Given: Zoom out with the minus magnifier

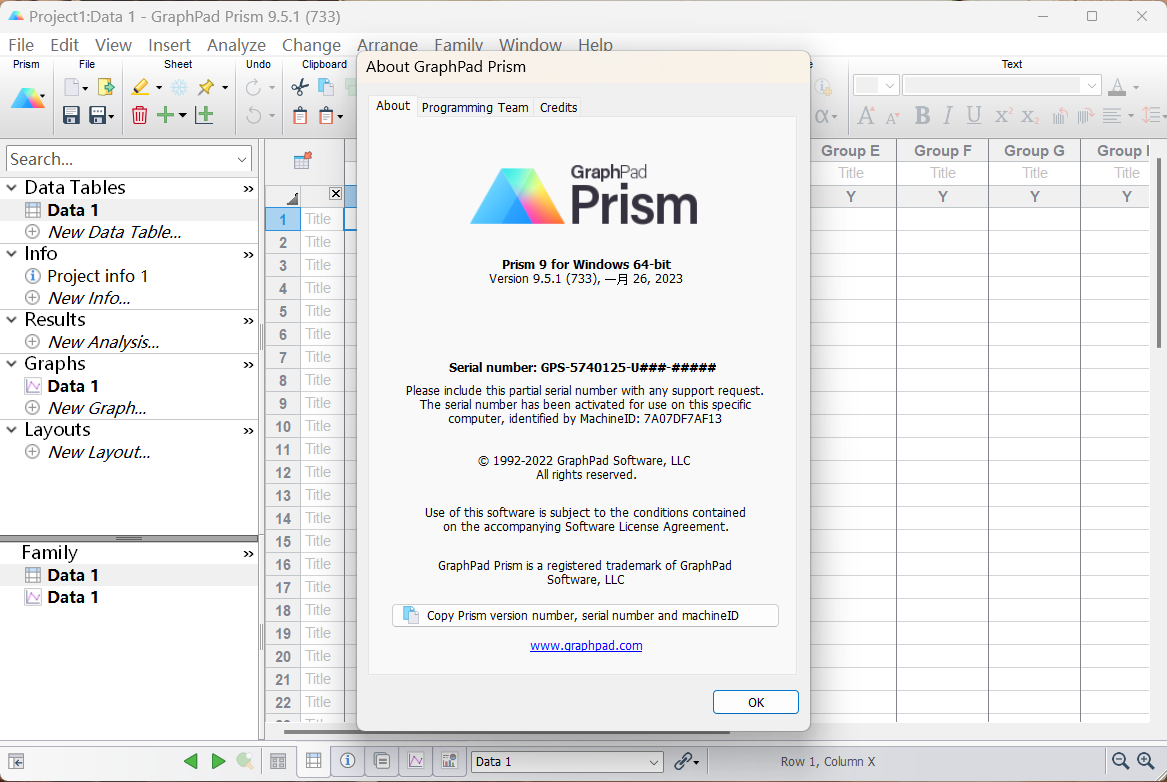Looking at the screenshot, I should coord(1119,760).
